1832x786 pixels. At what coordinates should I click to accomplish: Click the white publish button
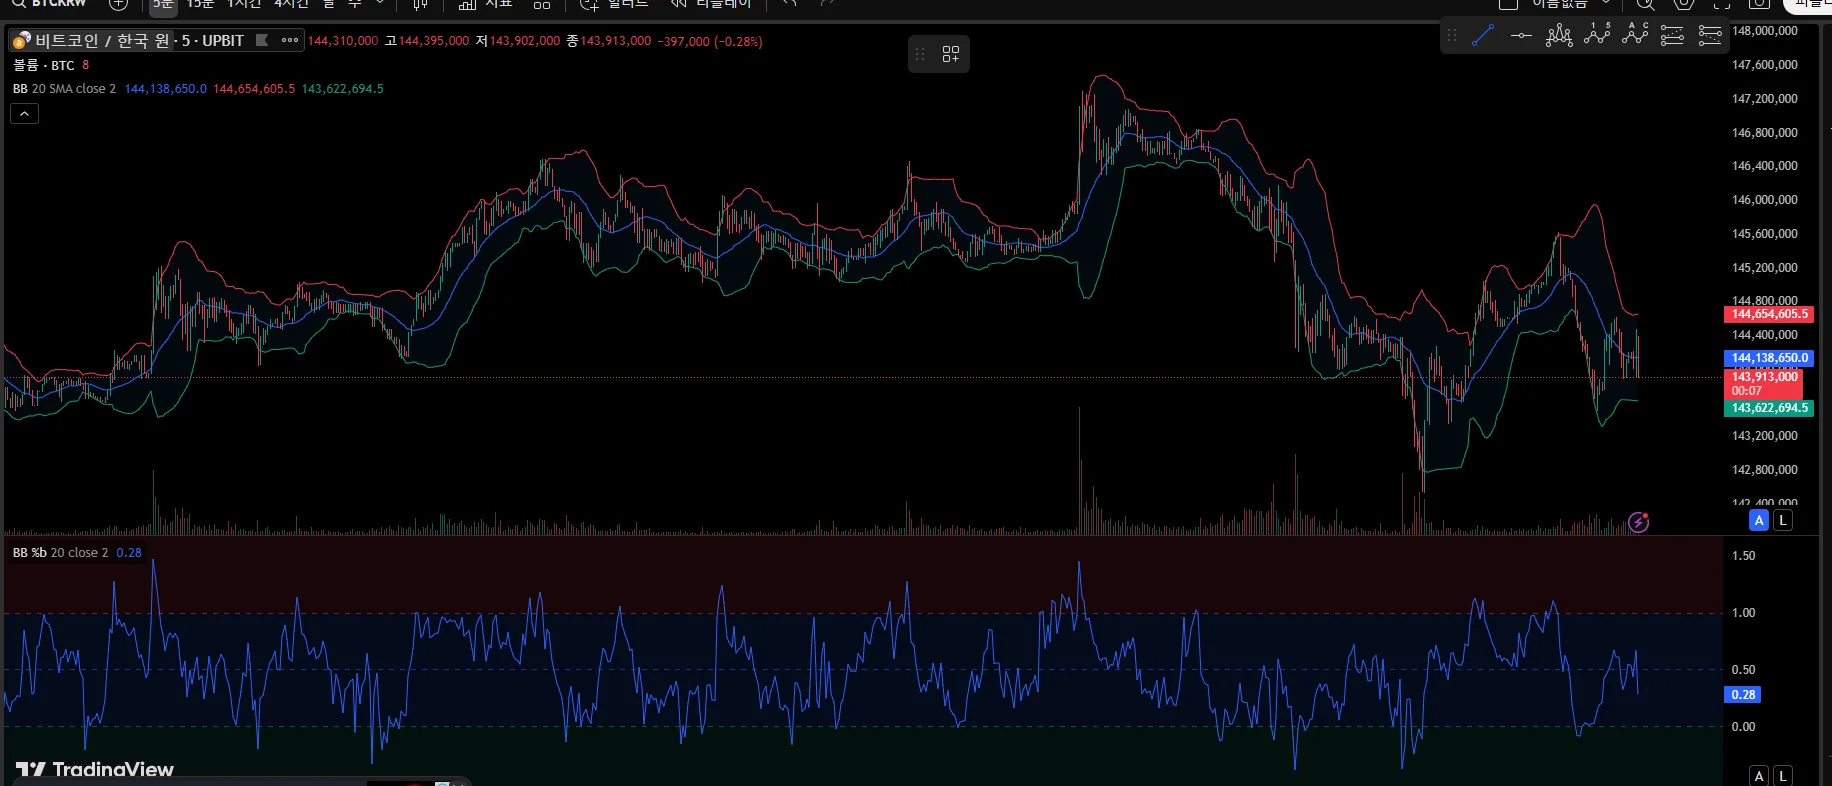click(1810, 5)
